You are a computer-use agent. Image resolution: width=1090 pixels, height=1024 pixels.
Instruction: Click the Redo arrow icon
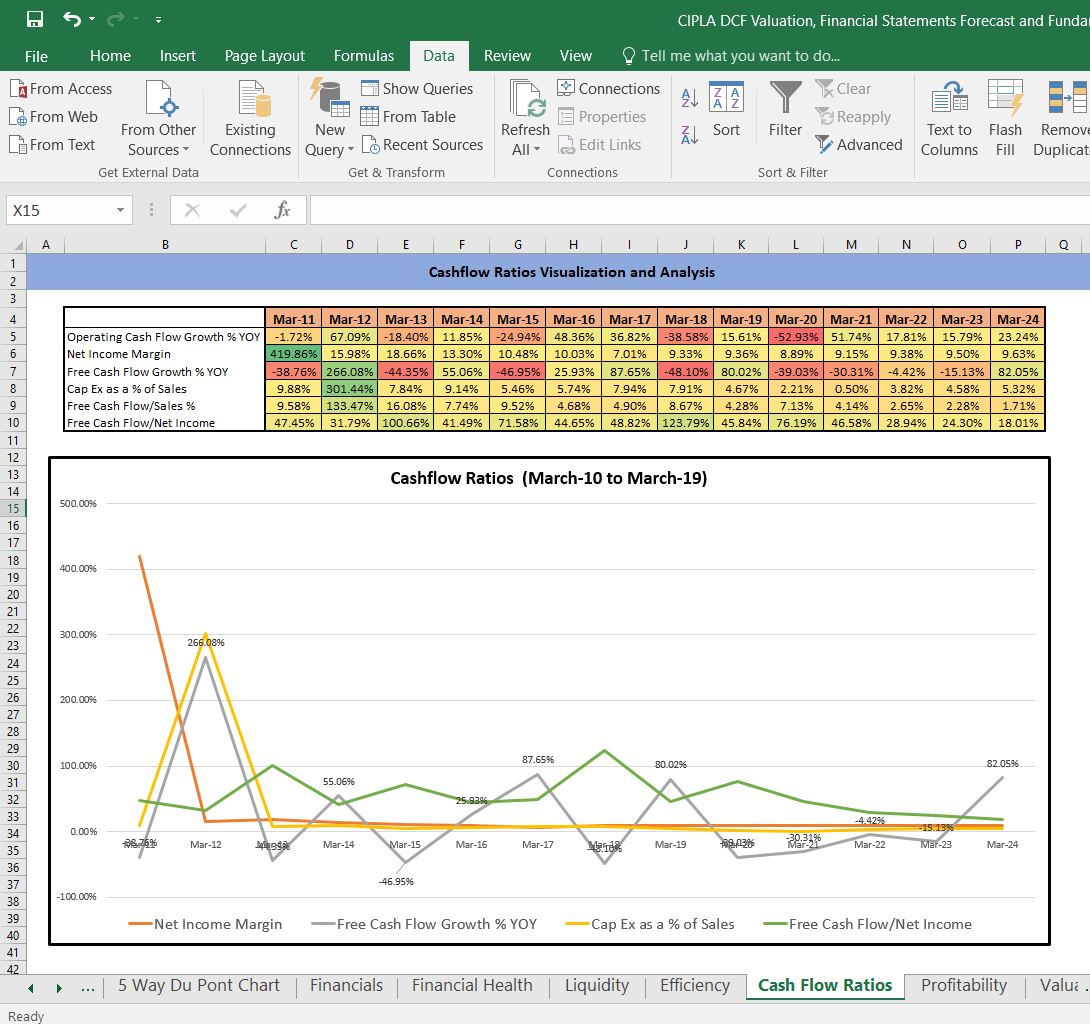click(x=116, y=19)
